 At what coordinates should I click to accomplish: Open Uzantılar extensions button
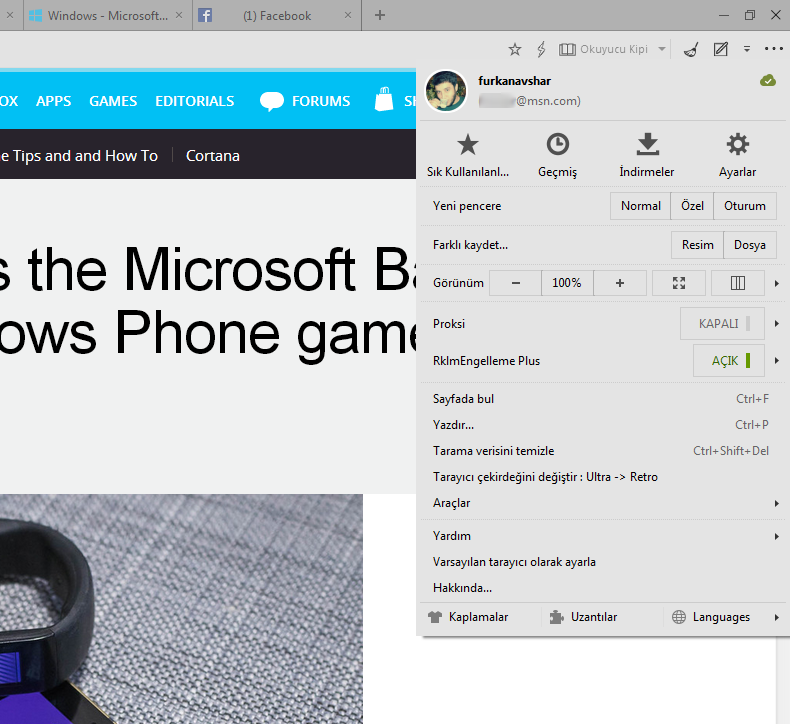pos(583,617)
